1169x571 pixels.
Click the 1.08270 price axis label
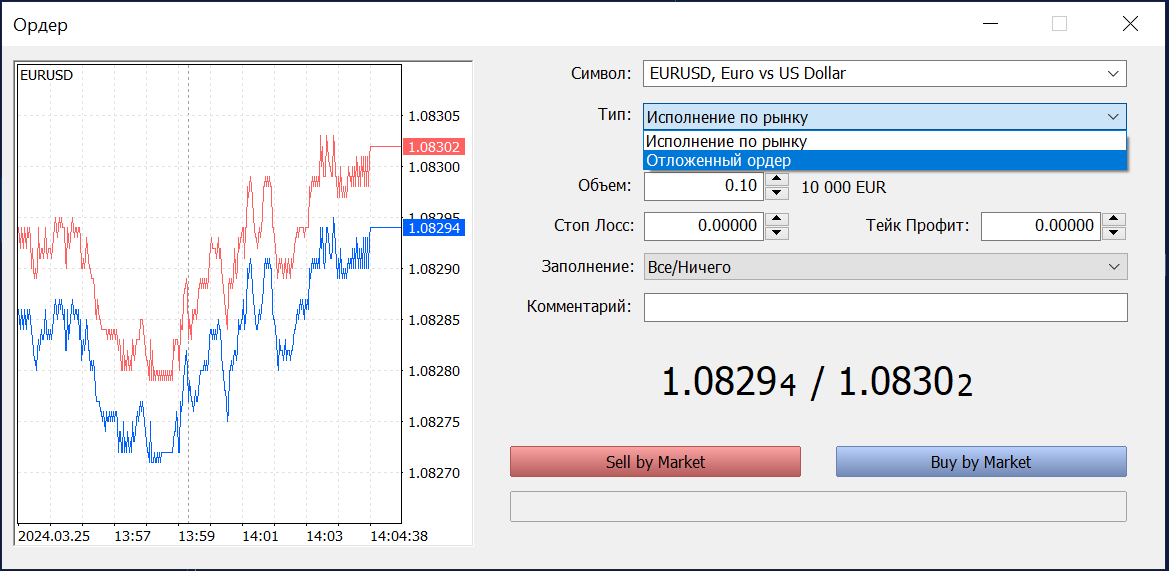tap(434, 473)
